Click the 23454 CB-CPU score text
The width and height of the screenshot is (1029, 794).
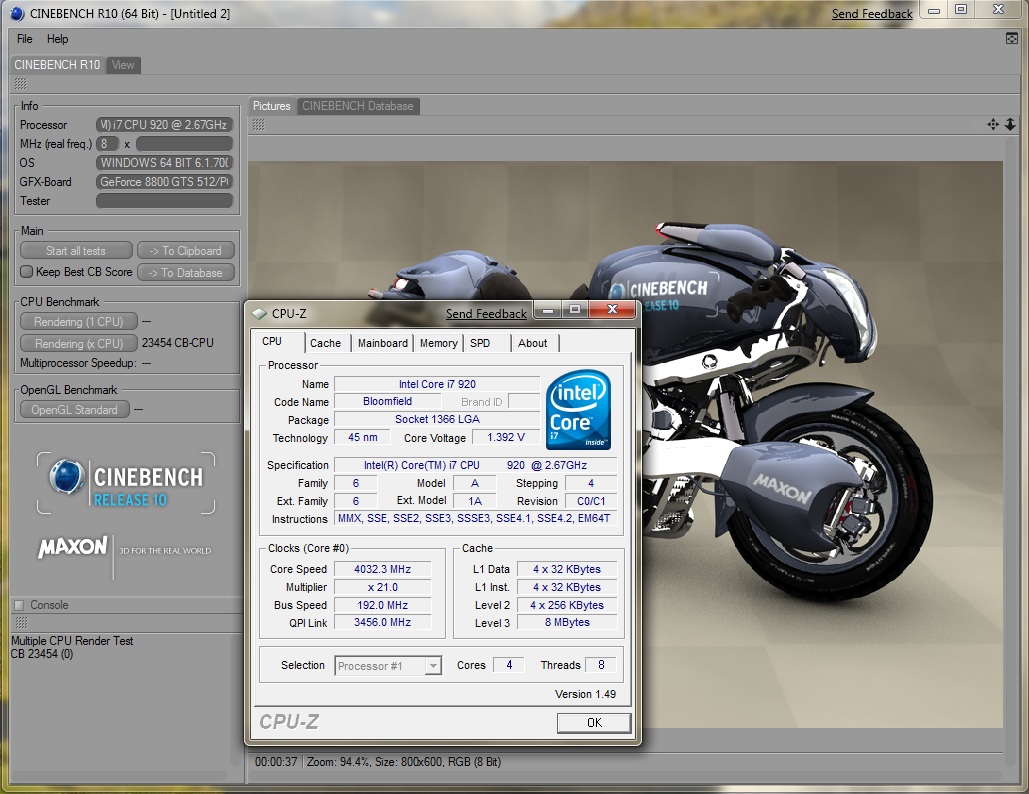(x=177, y=343)
